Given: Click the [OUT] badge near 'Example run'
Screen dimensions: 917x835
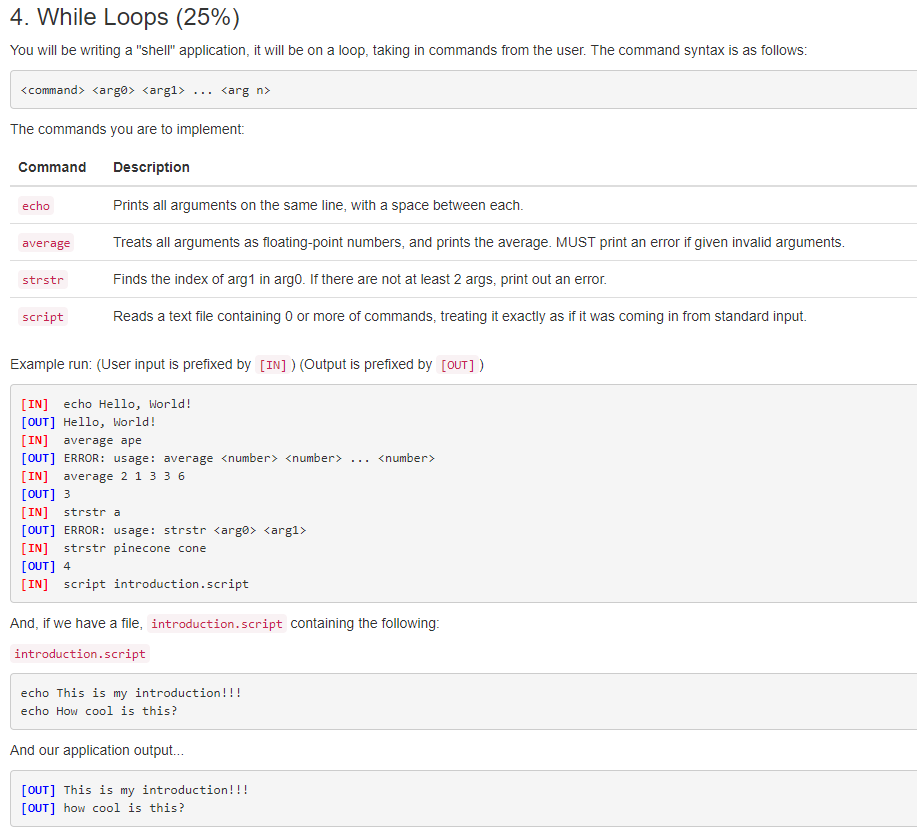Looking at the screenshot, I should coord(456,364).
